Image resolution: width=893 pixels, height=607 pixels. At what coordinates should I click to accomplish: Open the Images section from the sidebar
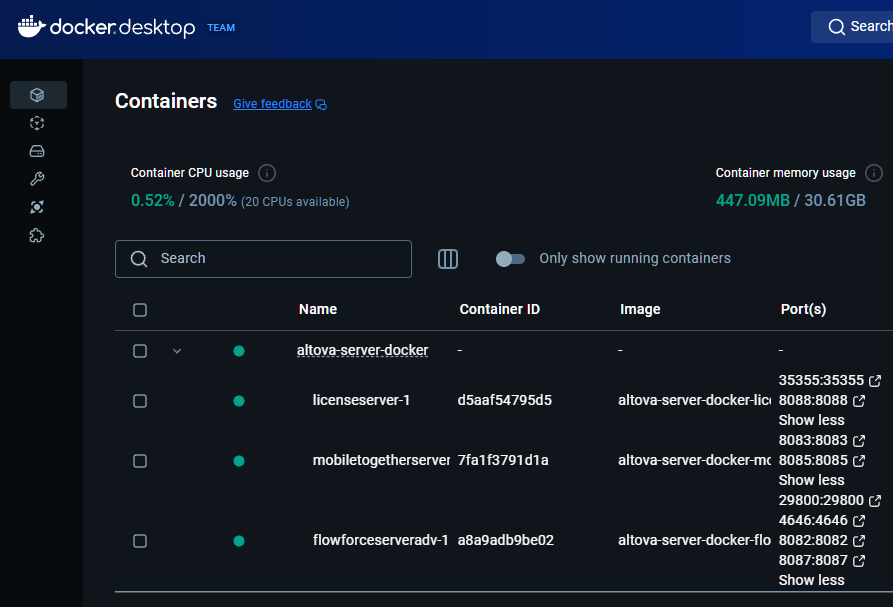[38, 122]
